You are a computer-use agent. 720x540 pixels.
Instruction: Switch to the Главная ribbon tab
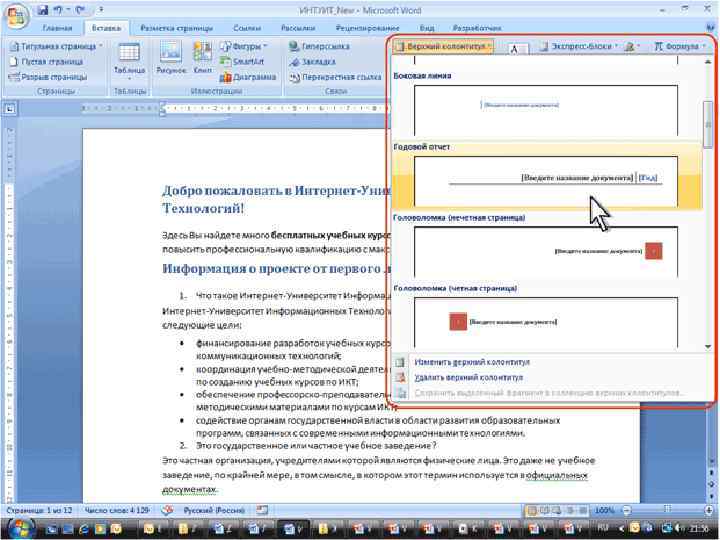click(x=57, y=28)
